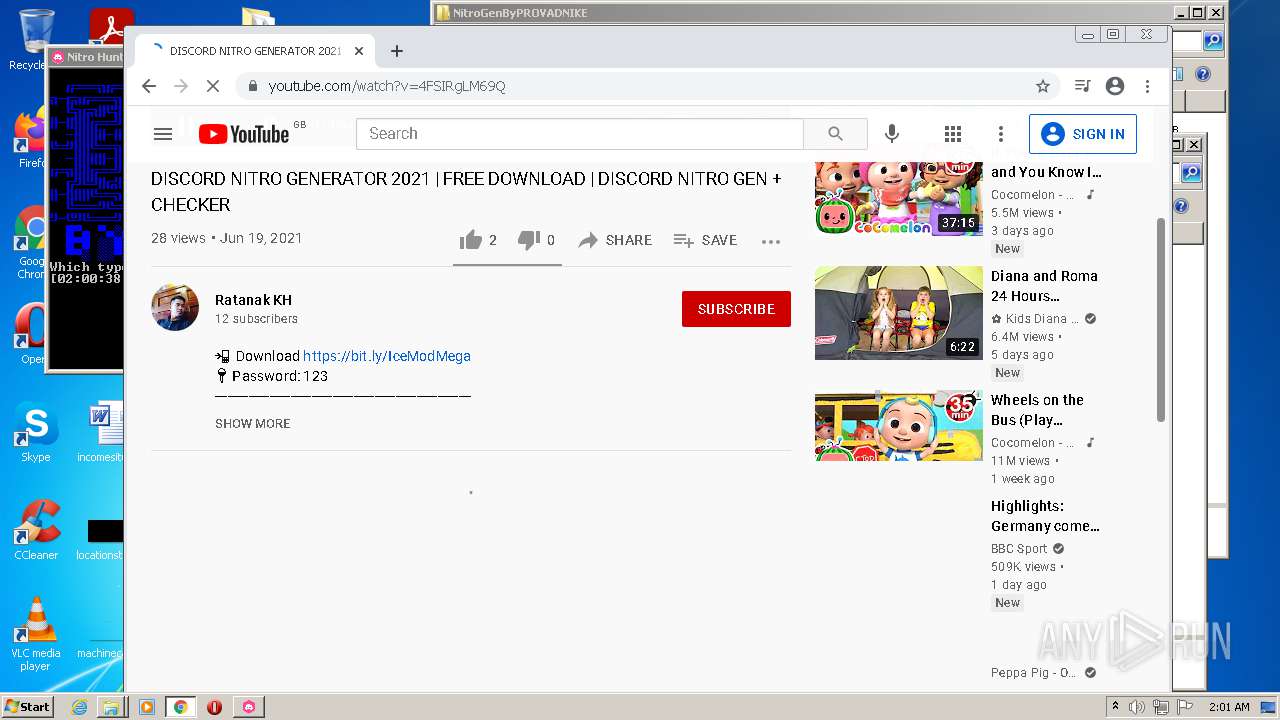Image resolution: width=1280 pixels, height=720 pixels.
Task: Stop the page loading in Chrome
Action: (x=213, y=86)
